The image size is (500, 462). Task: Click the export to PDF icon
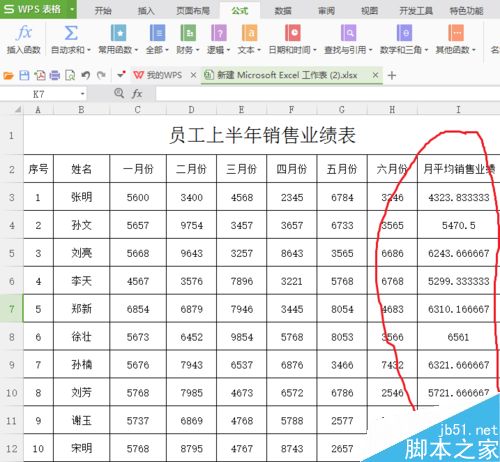(x=40, y=75)
